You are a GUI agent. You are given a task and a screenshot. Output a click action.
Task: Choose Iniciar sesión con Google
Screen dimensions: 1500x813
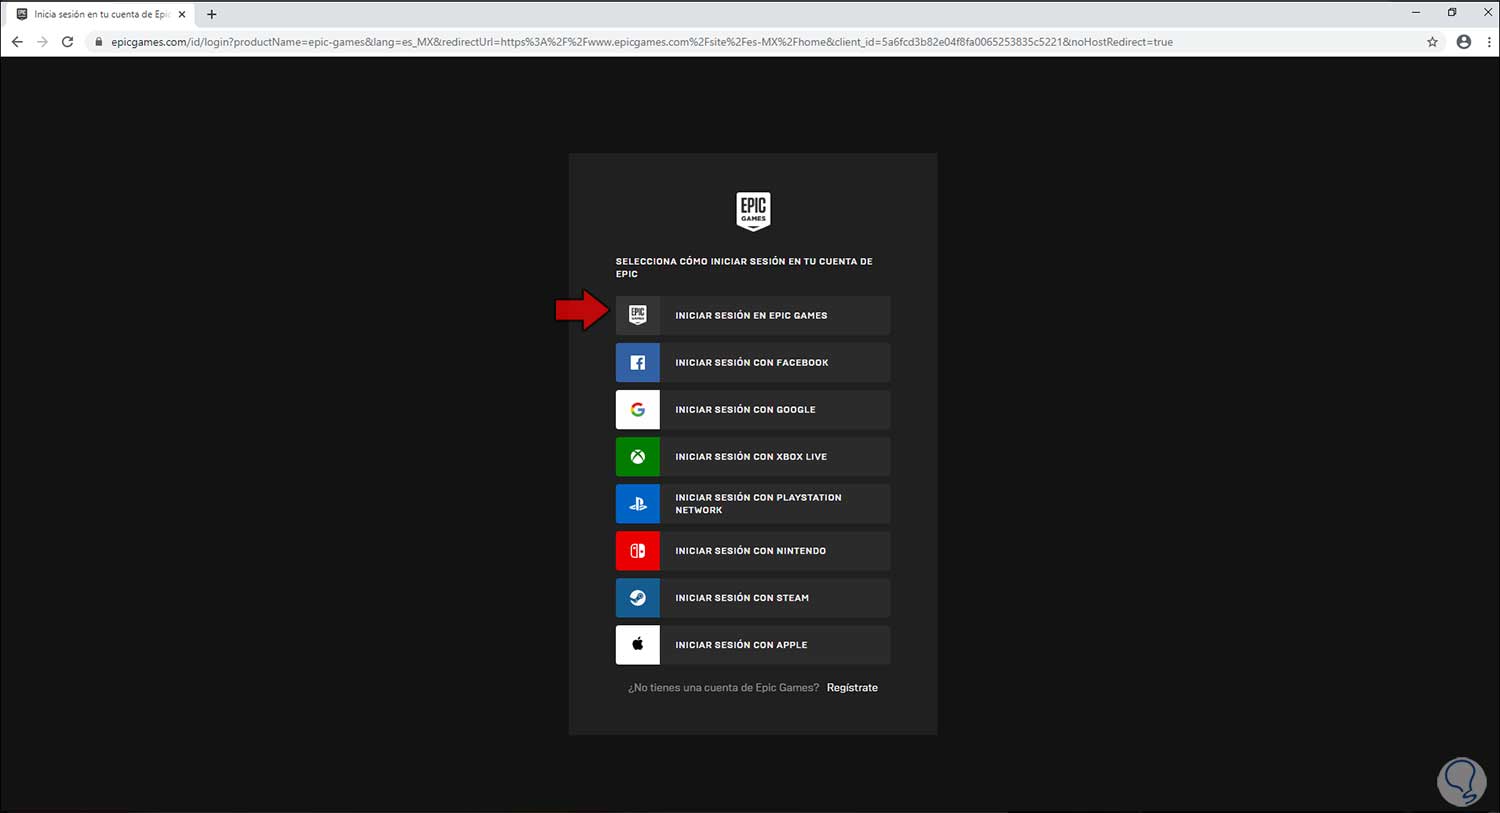753,409
